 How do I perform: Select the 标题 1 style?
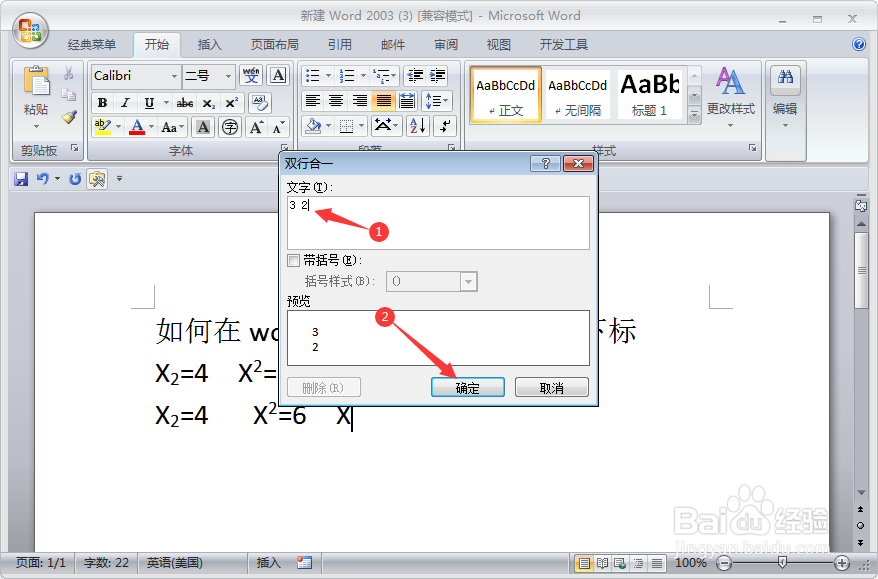click(x=650, y=94)
